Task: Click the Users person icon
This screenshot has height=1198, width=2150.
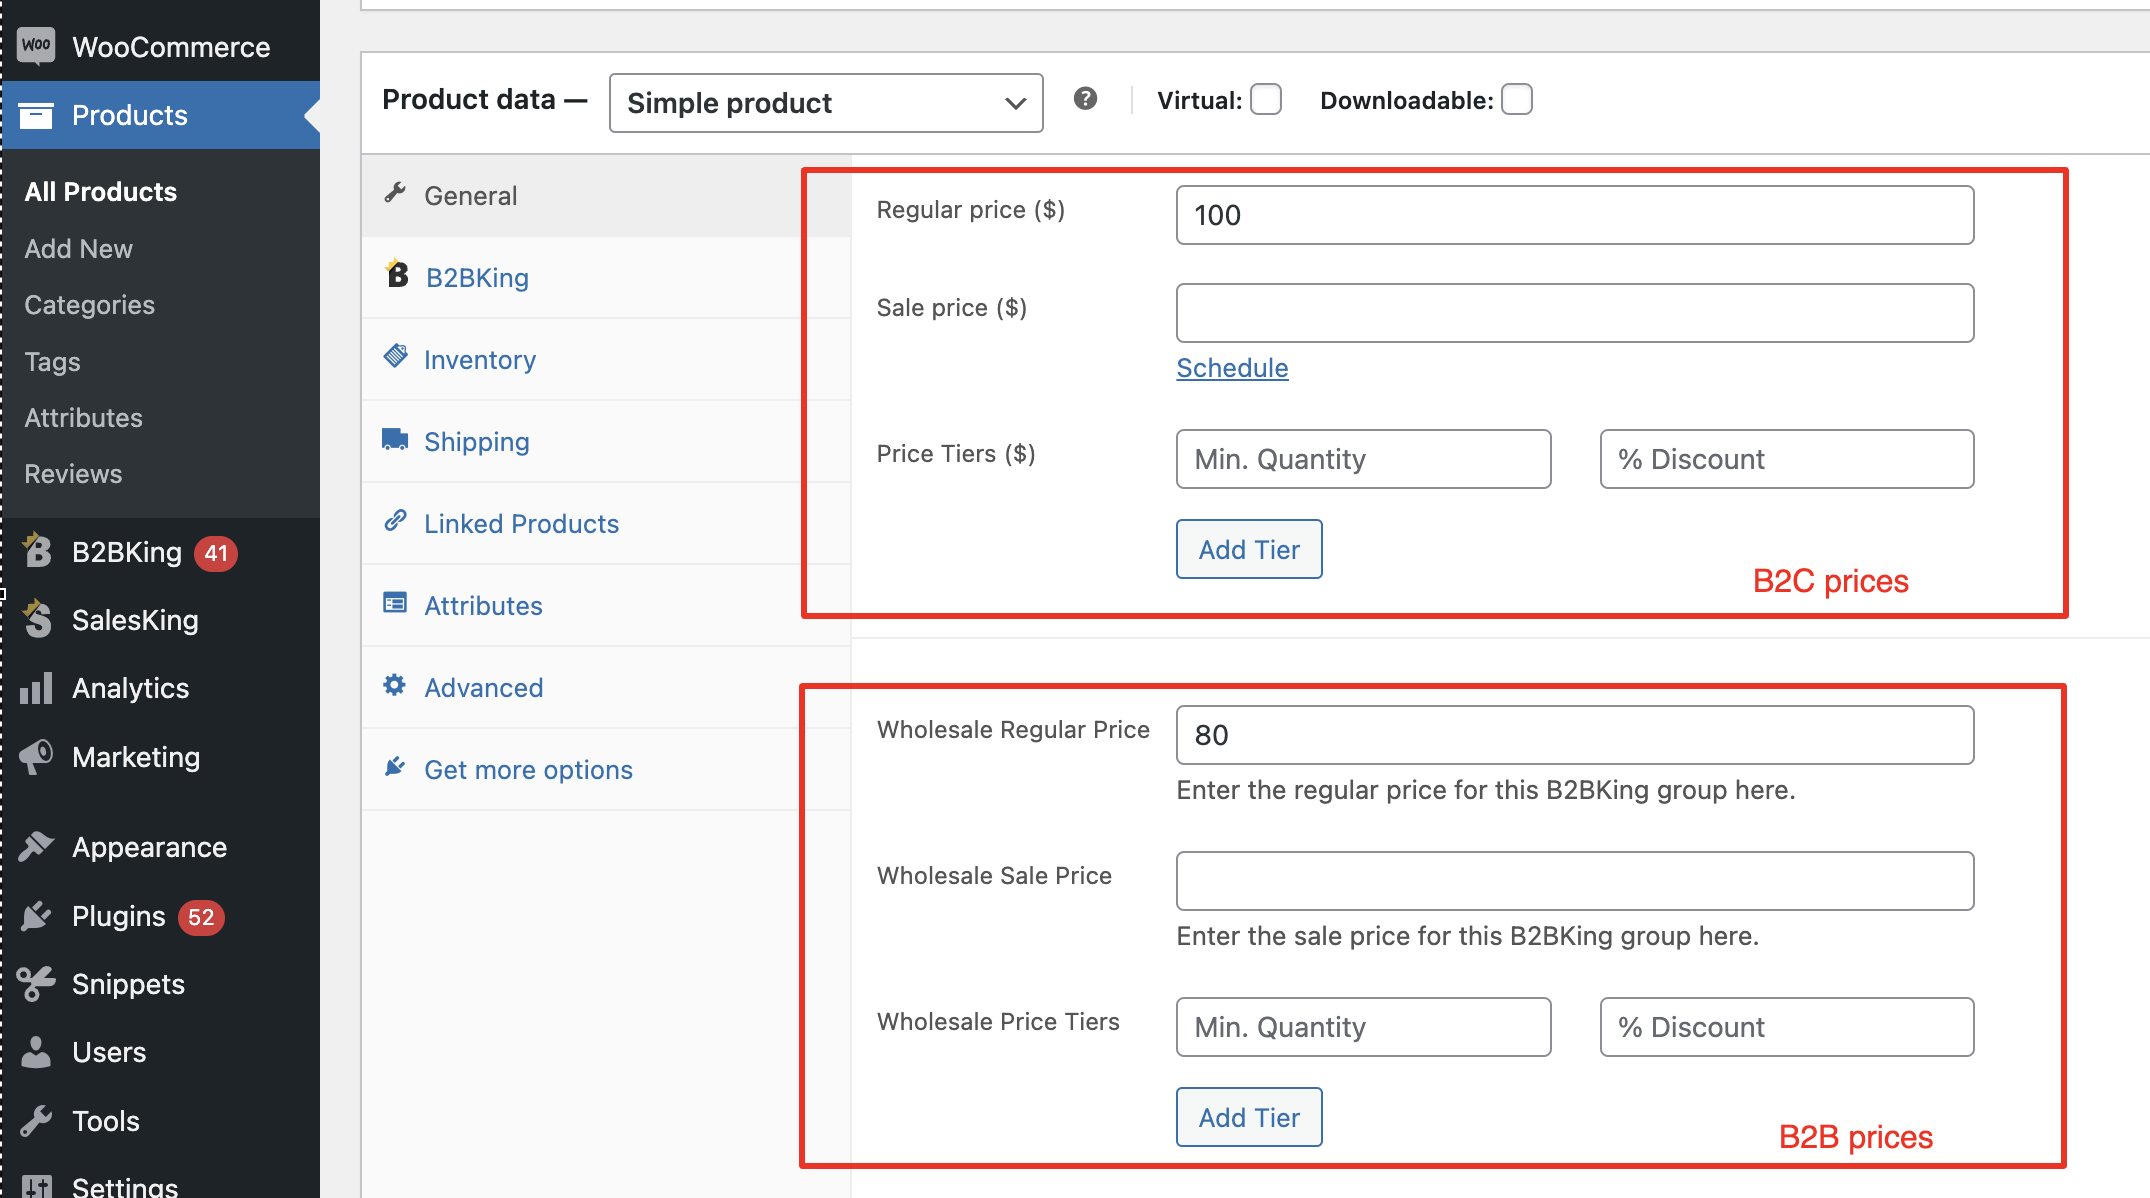Action: 36,1052
